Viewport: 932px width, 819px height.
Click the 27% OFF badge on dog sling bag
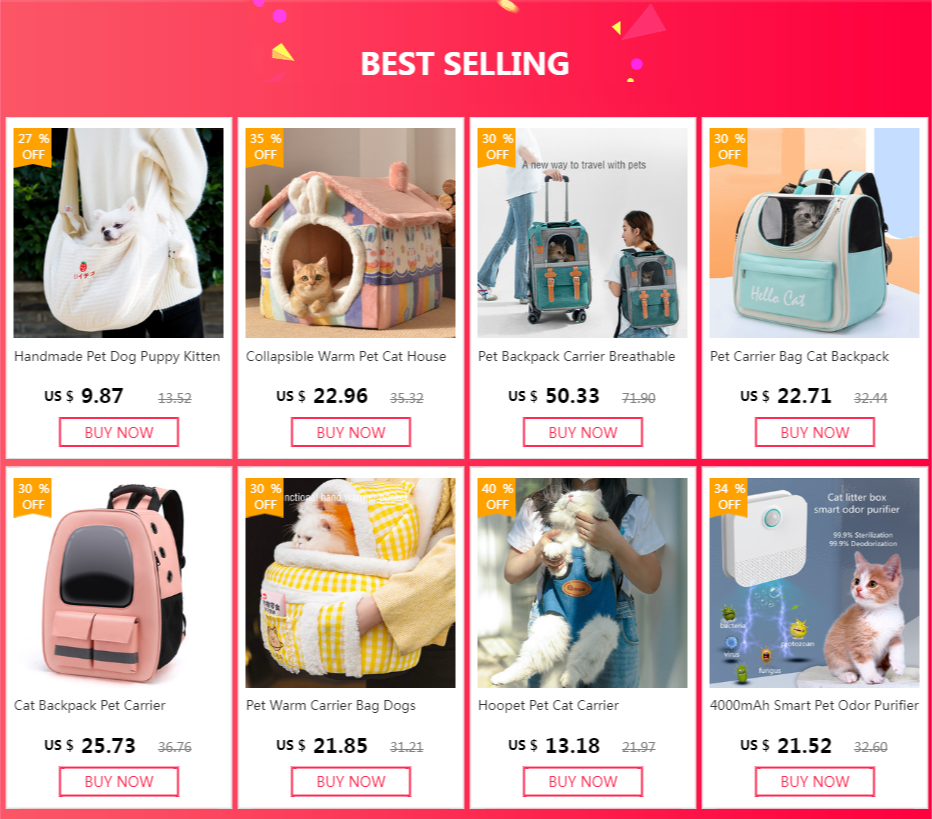[x=33, y=147]
